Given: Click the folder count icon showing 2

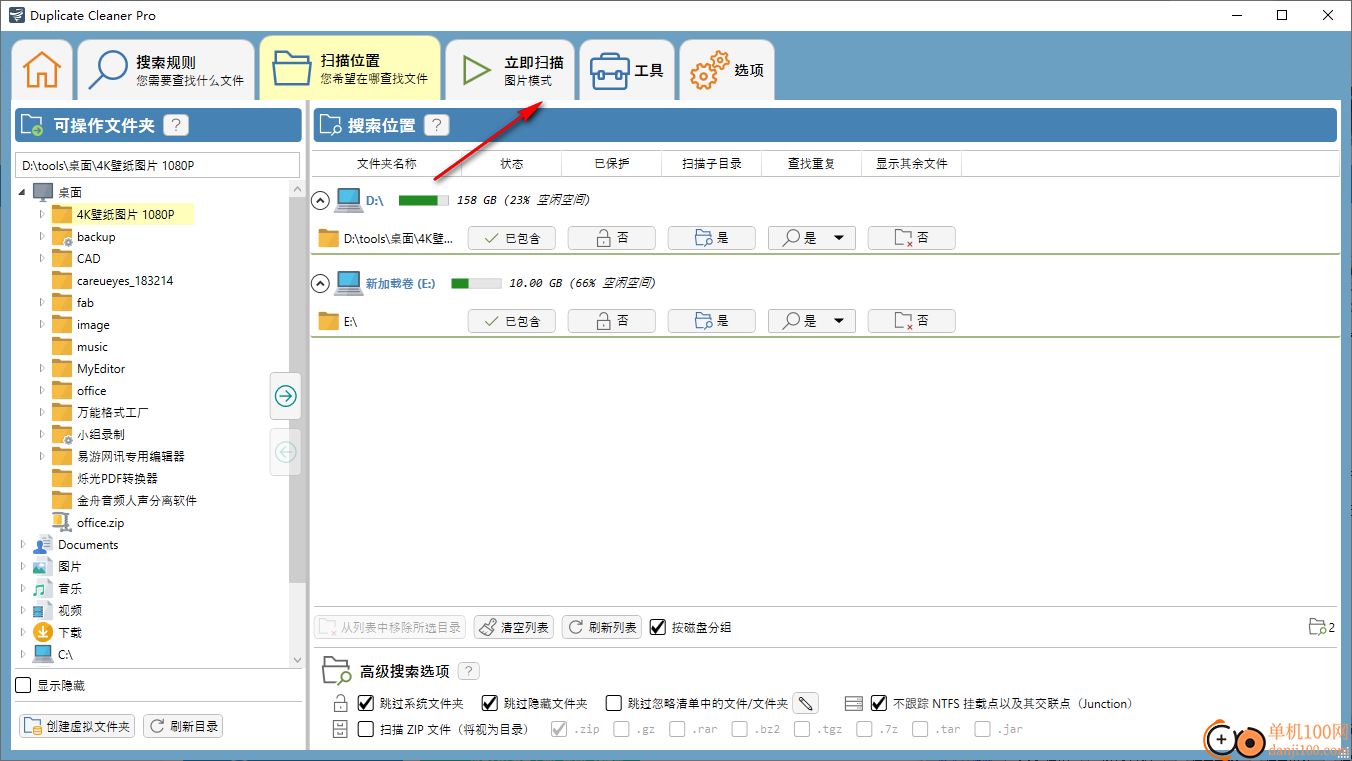Looking at the screenshot, I should click(1321, 627).
